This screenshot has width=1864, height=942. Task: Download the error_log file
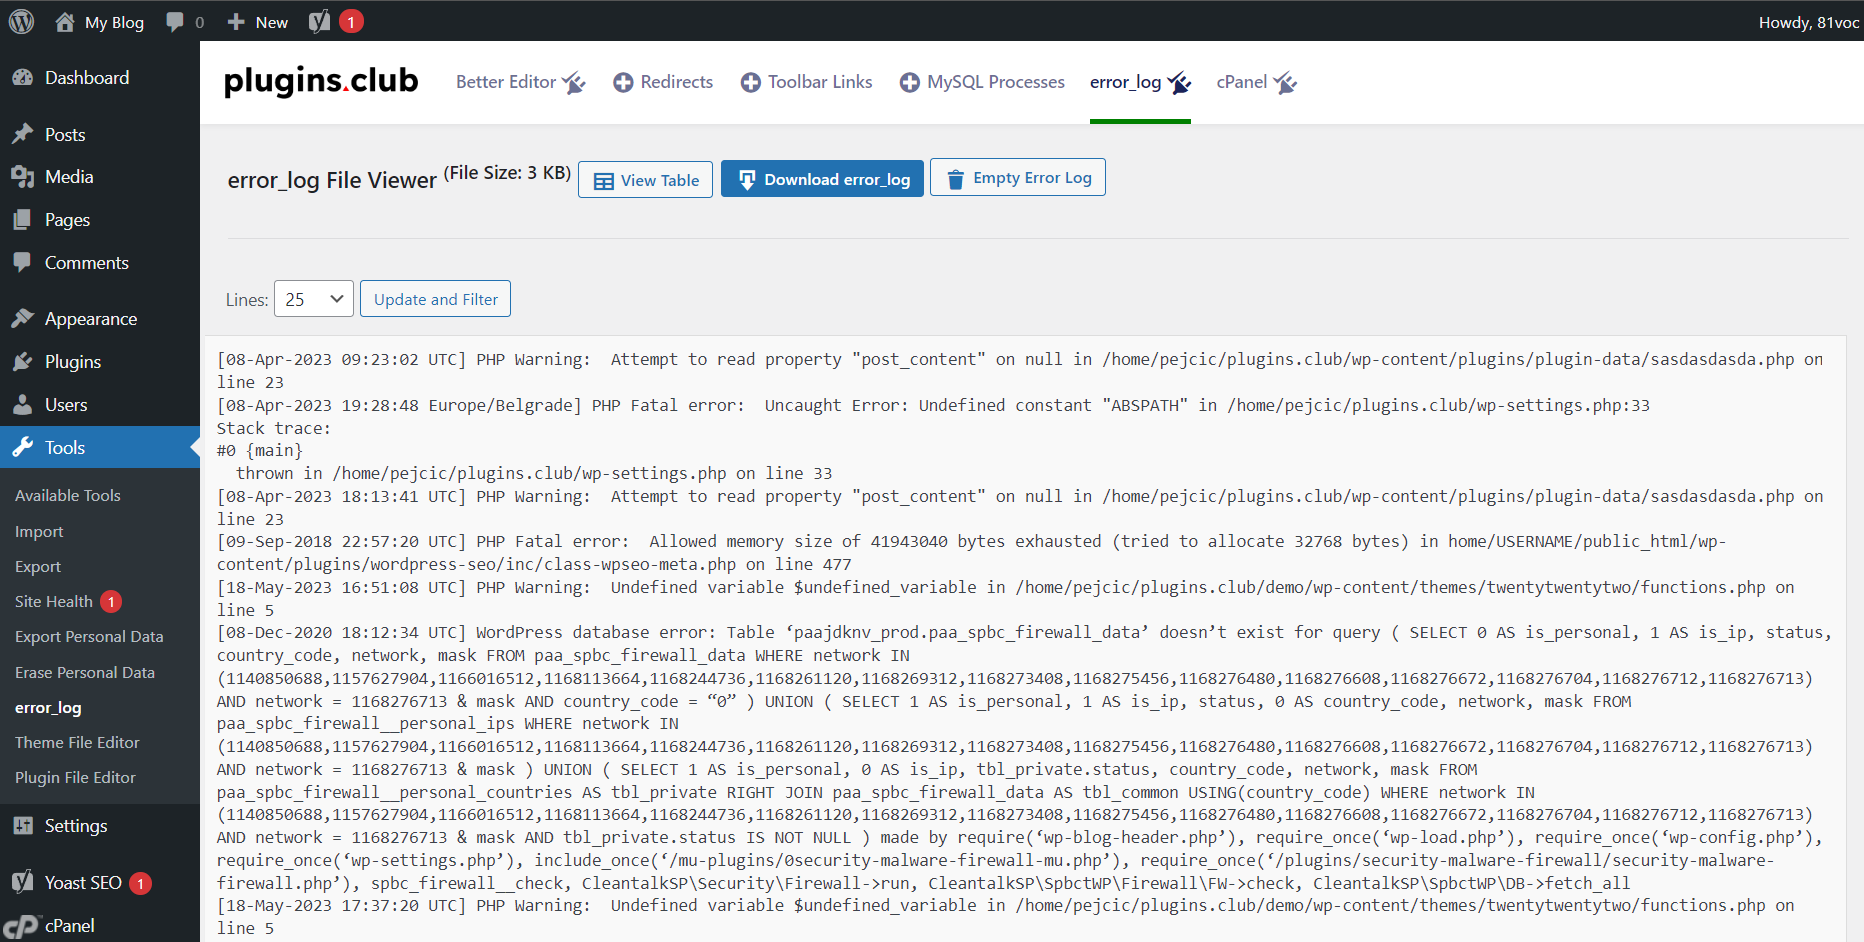[823, 180]
